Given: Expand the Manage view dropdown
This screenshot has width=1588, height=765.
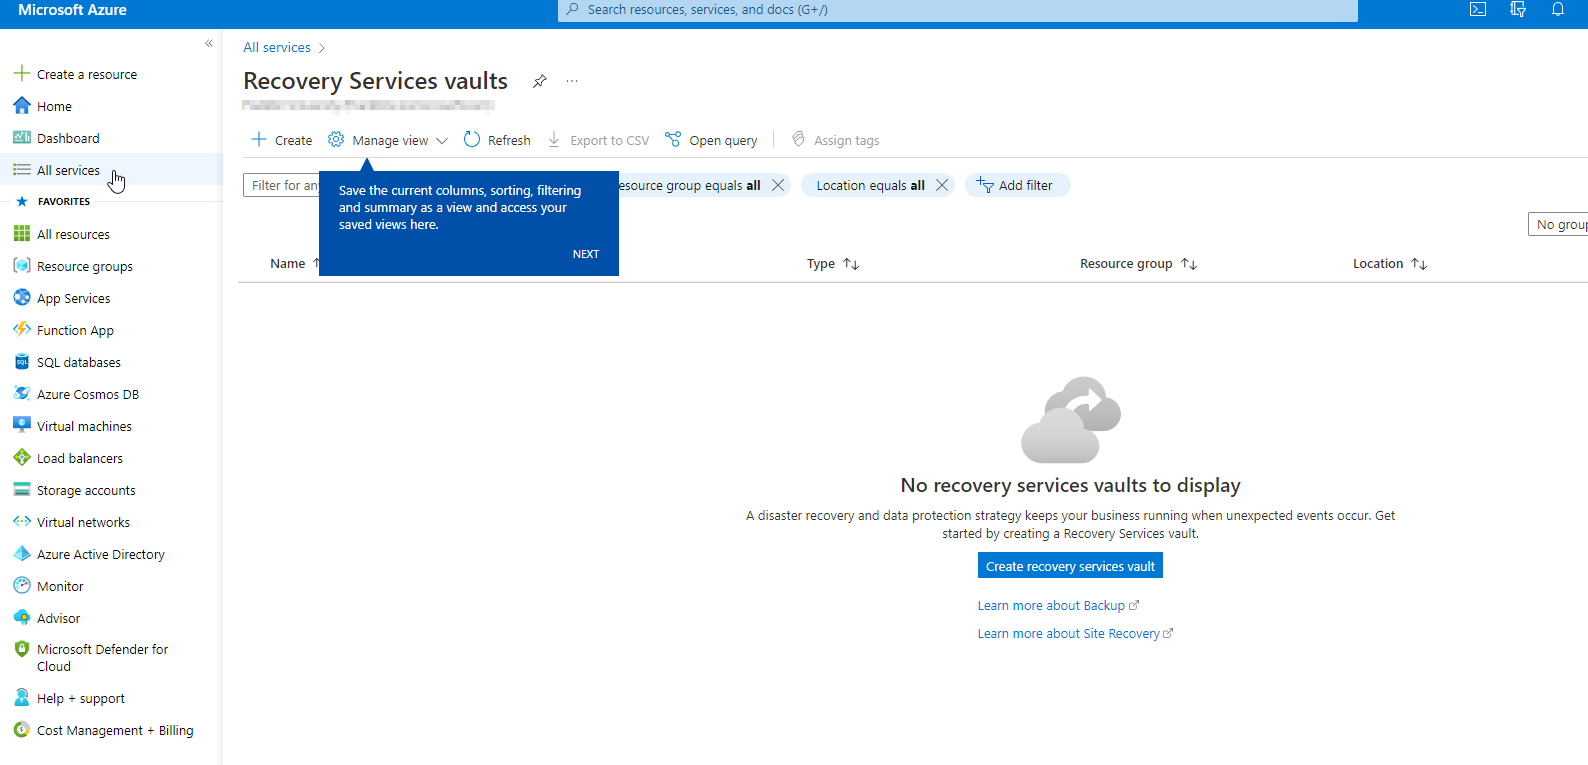Looking at the screenshot, I should [x=388, y=140].
